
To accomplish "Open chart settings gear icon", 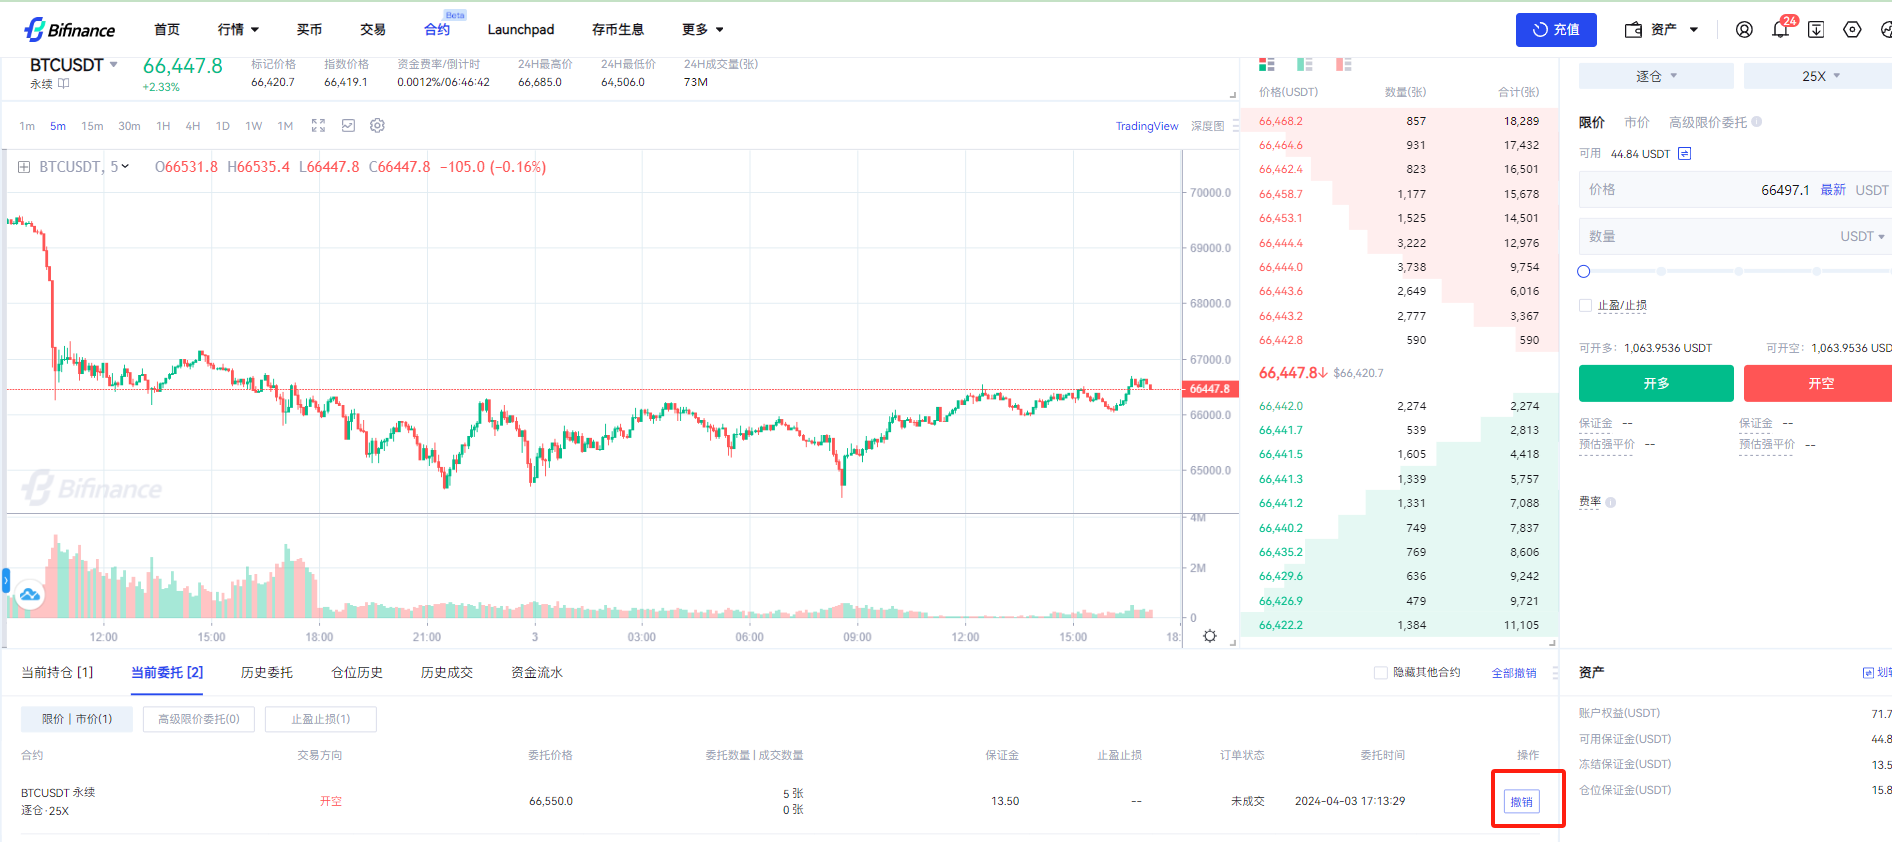I will pos(377,126).
